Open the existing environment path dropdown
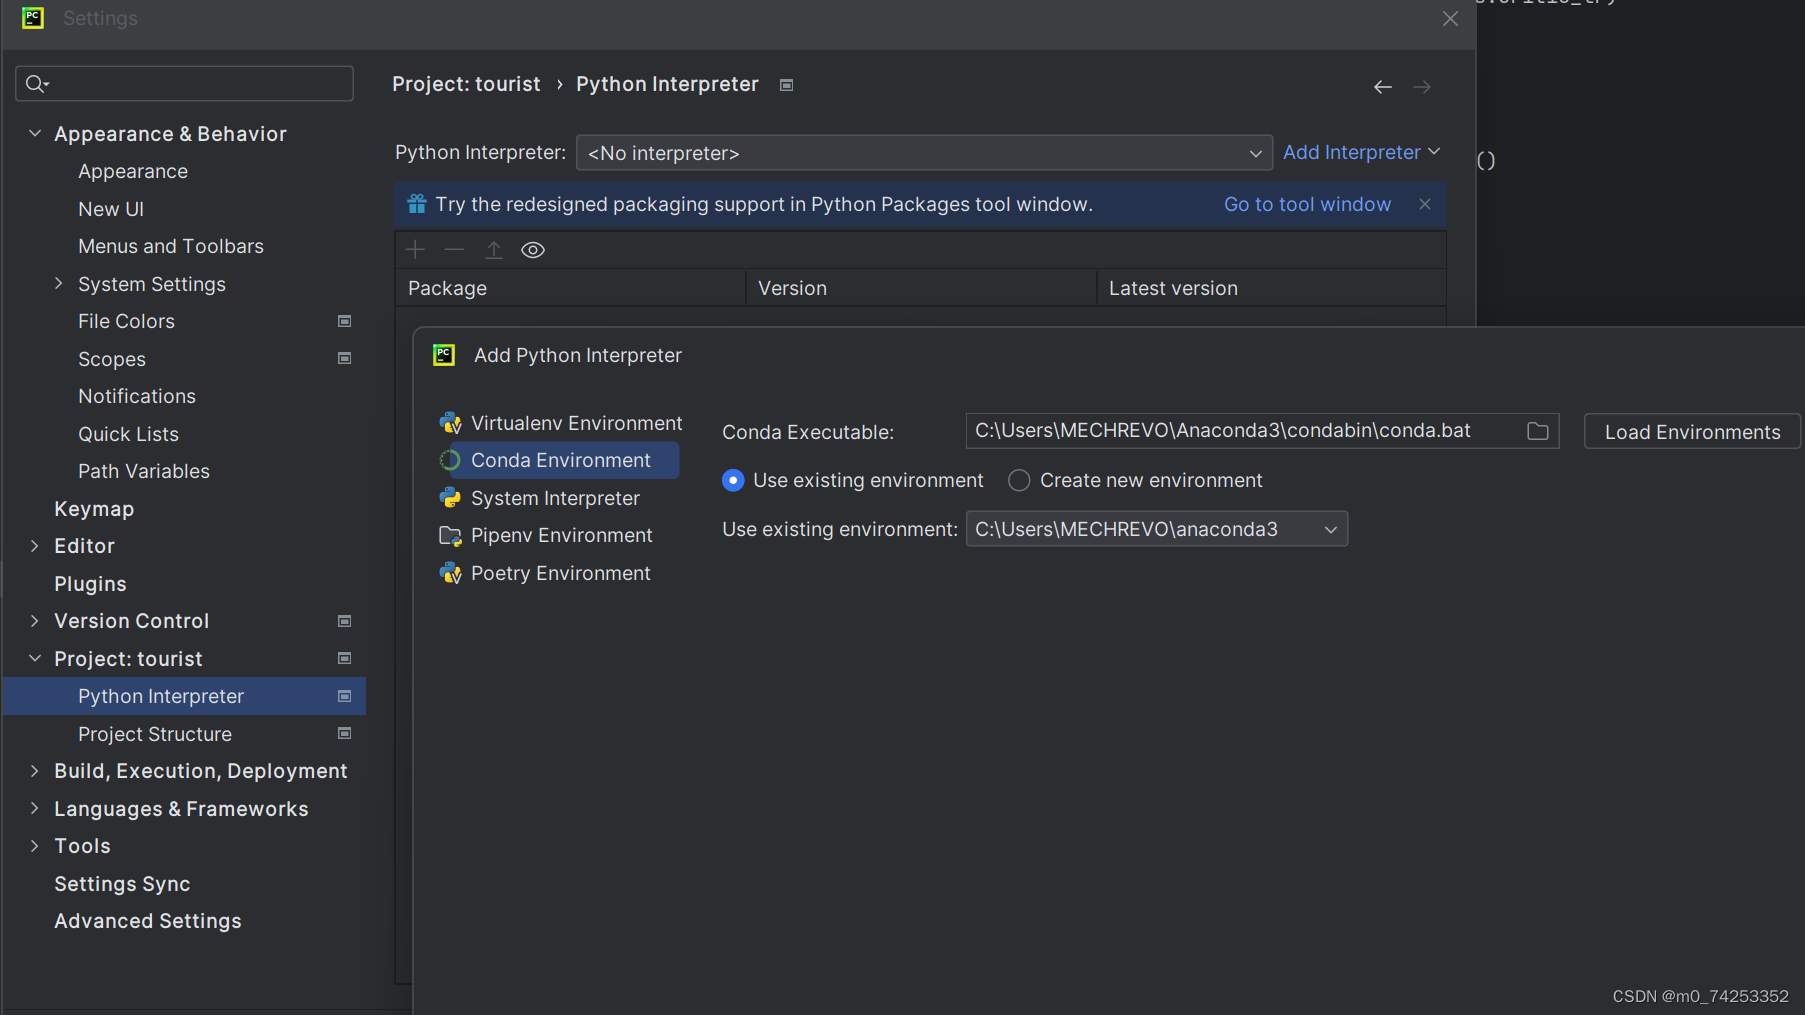Image resolution: width=1805 pixels, height=1015 pixels. coord(1157,529)
